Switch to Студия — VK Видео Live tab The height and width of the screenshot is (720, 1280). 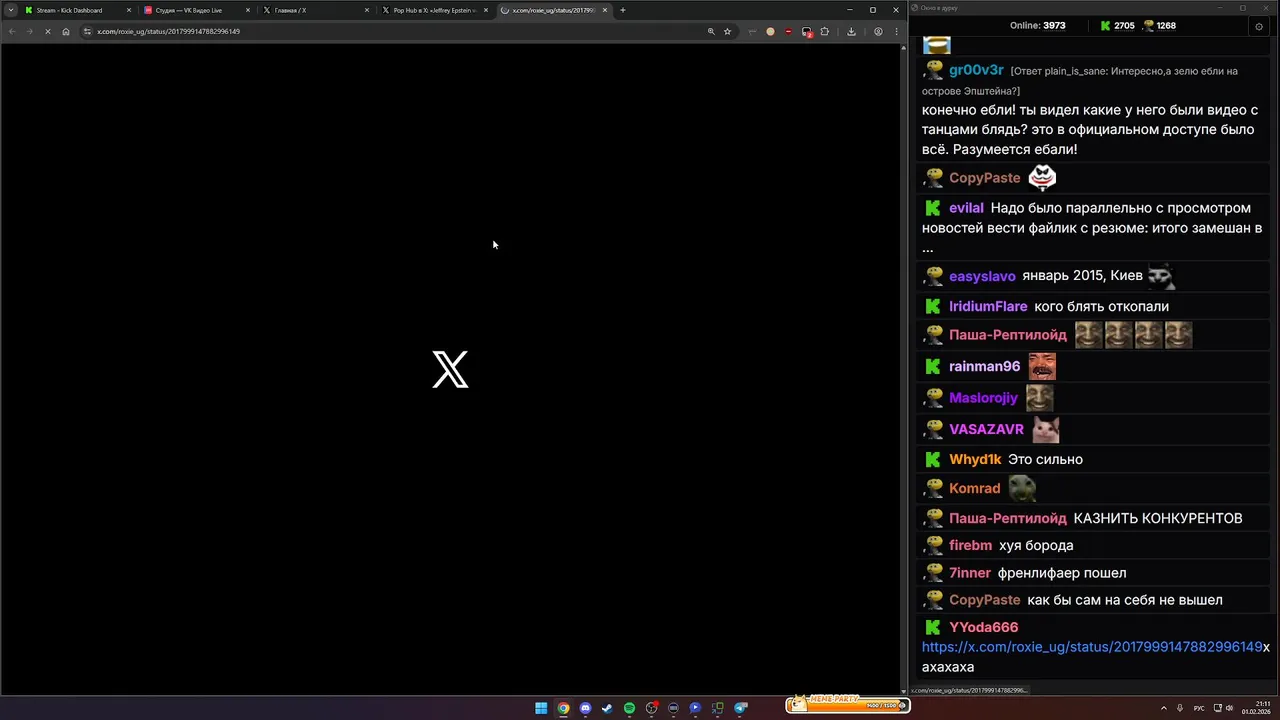pyautogui.click(x=196, y=10)
